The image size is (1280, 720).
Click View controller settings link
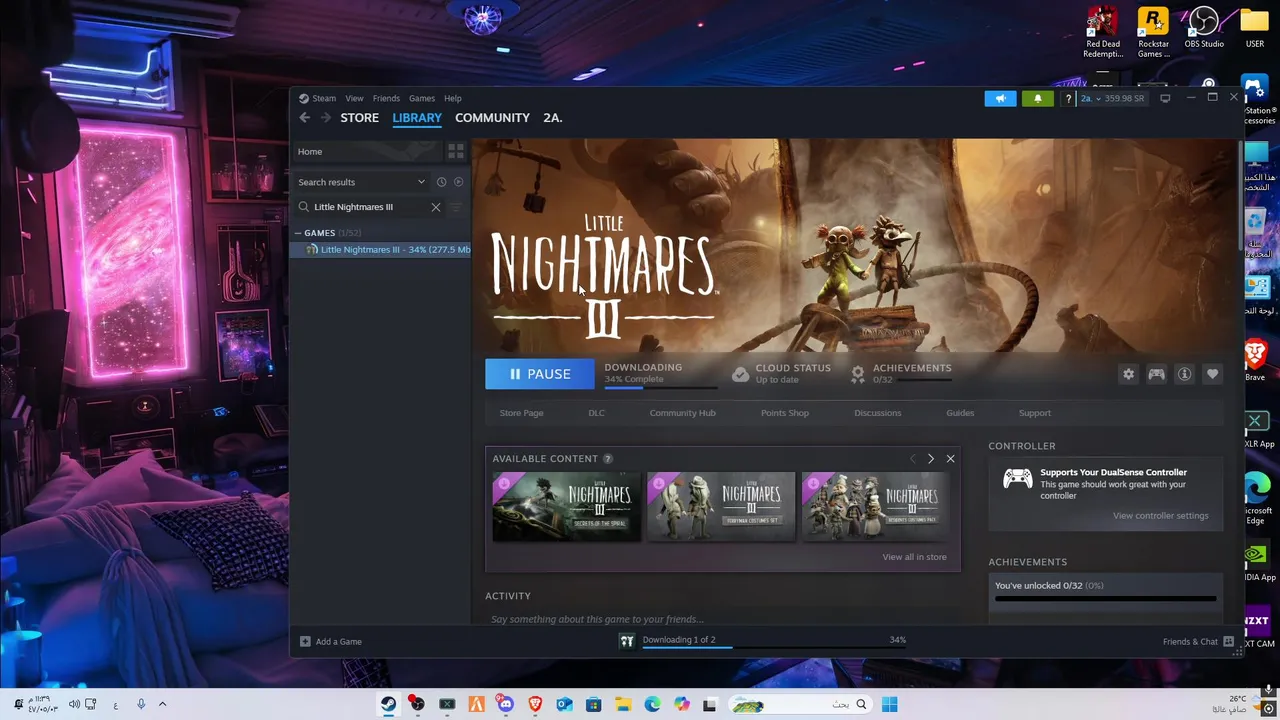pyautogui.click(x=1160, y=516)
